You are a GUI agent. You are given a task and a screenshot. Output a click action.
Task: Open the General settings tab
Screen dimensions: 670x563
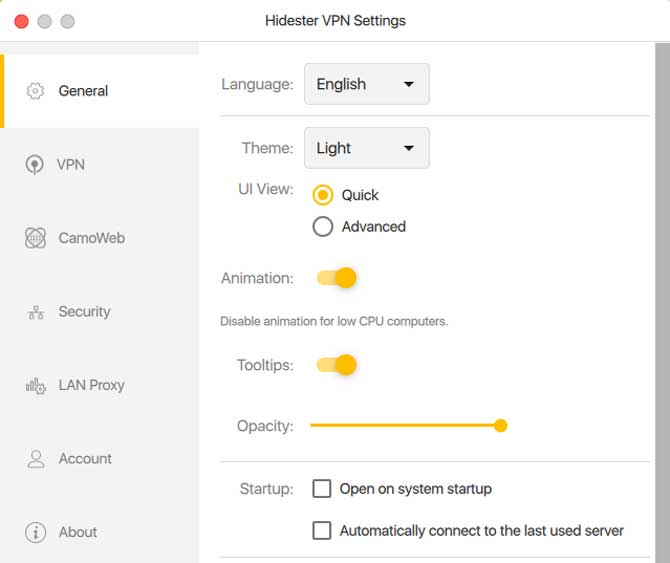[100, 91]
